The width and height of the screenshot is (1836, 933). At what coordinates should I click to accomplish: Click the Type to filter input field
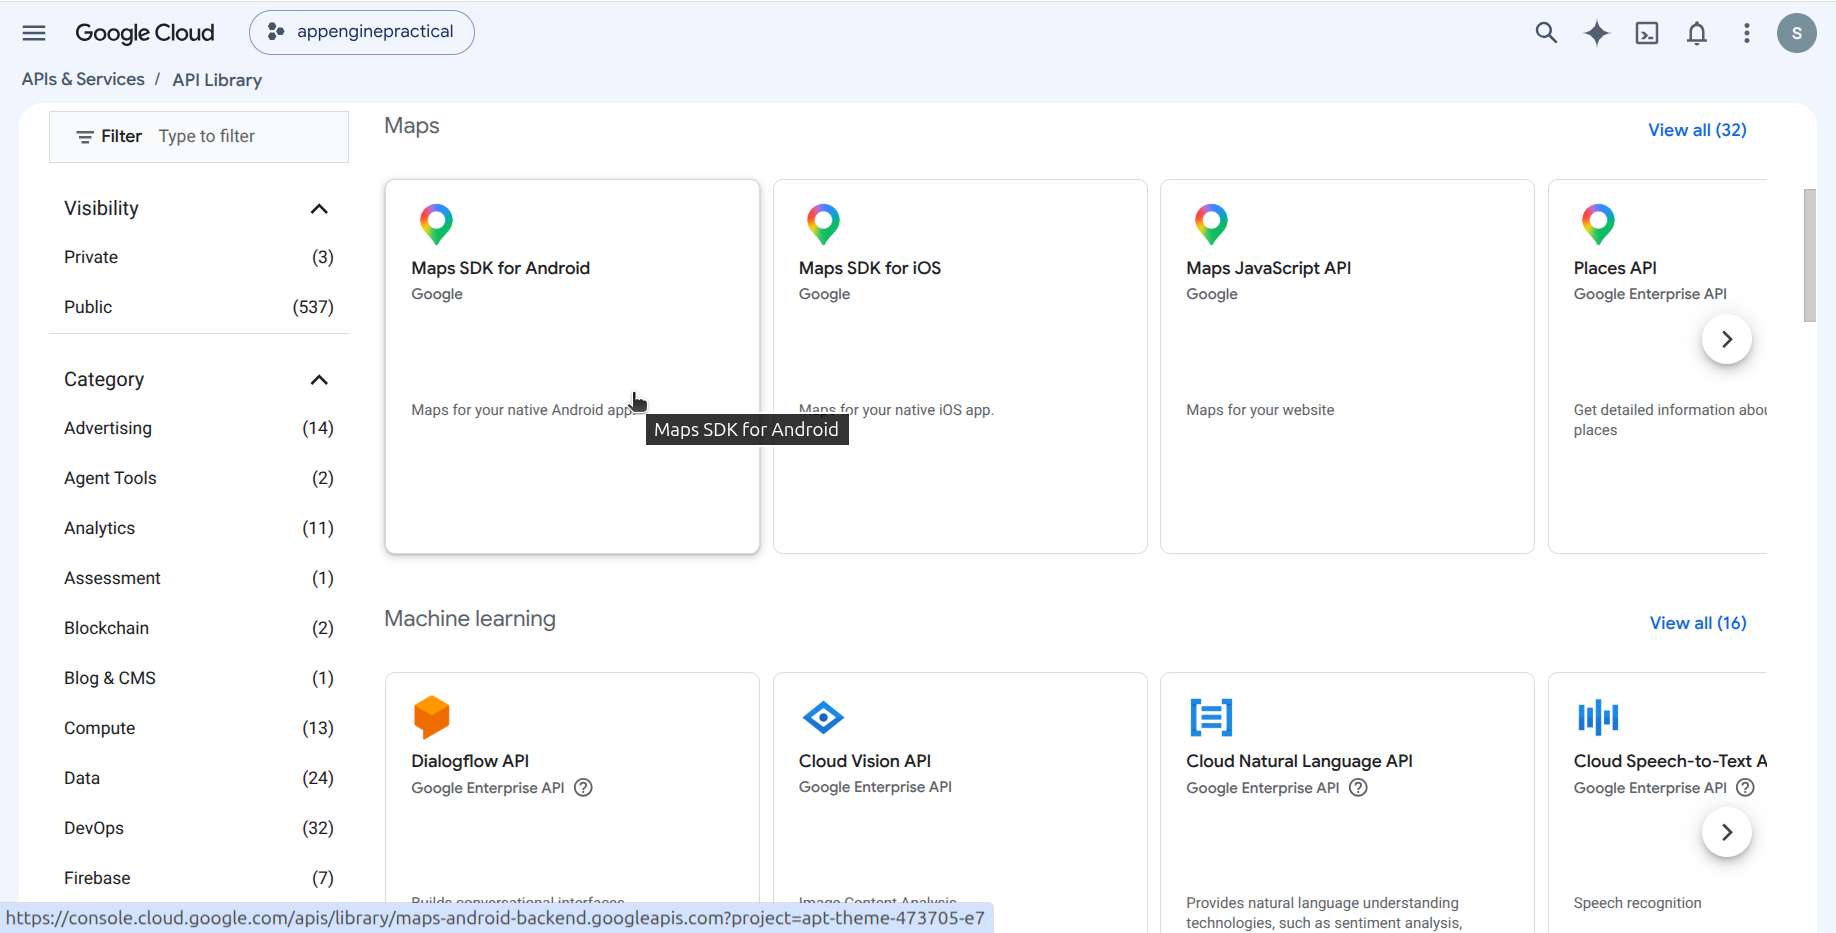click(250, 136)
